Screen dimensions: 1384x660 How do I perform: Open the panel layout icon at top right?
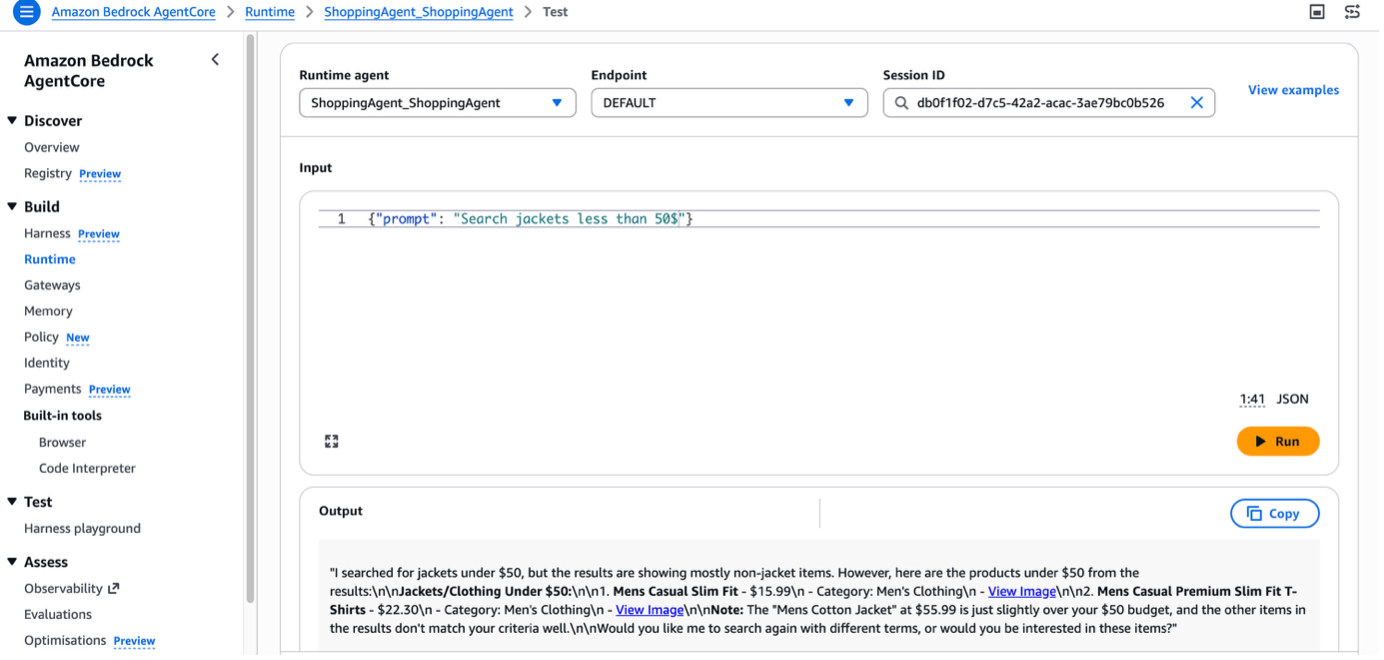1317,12
